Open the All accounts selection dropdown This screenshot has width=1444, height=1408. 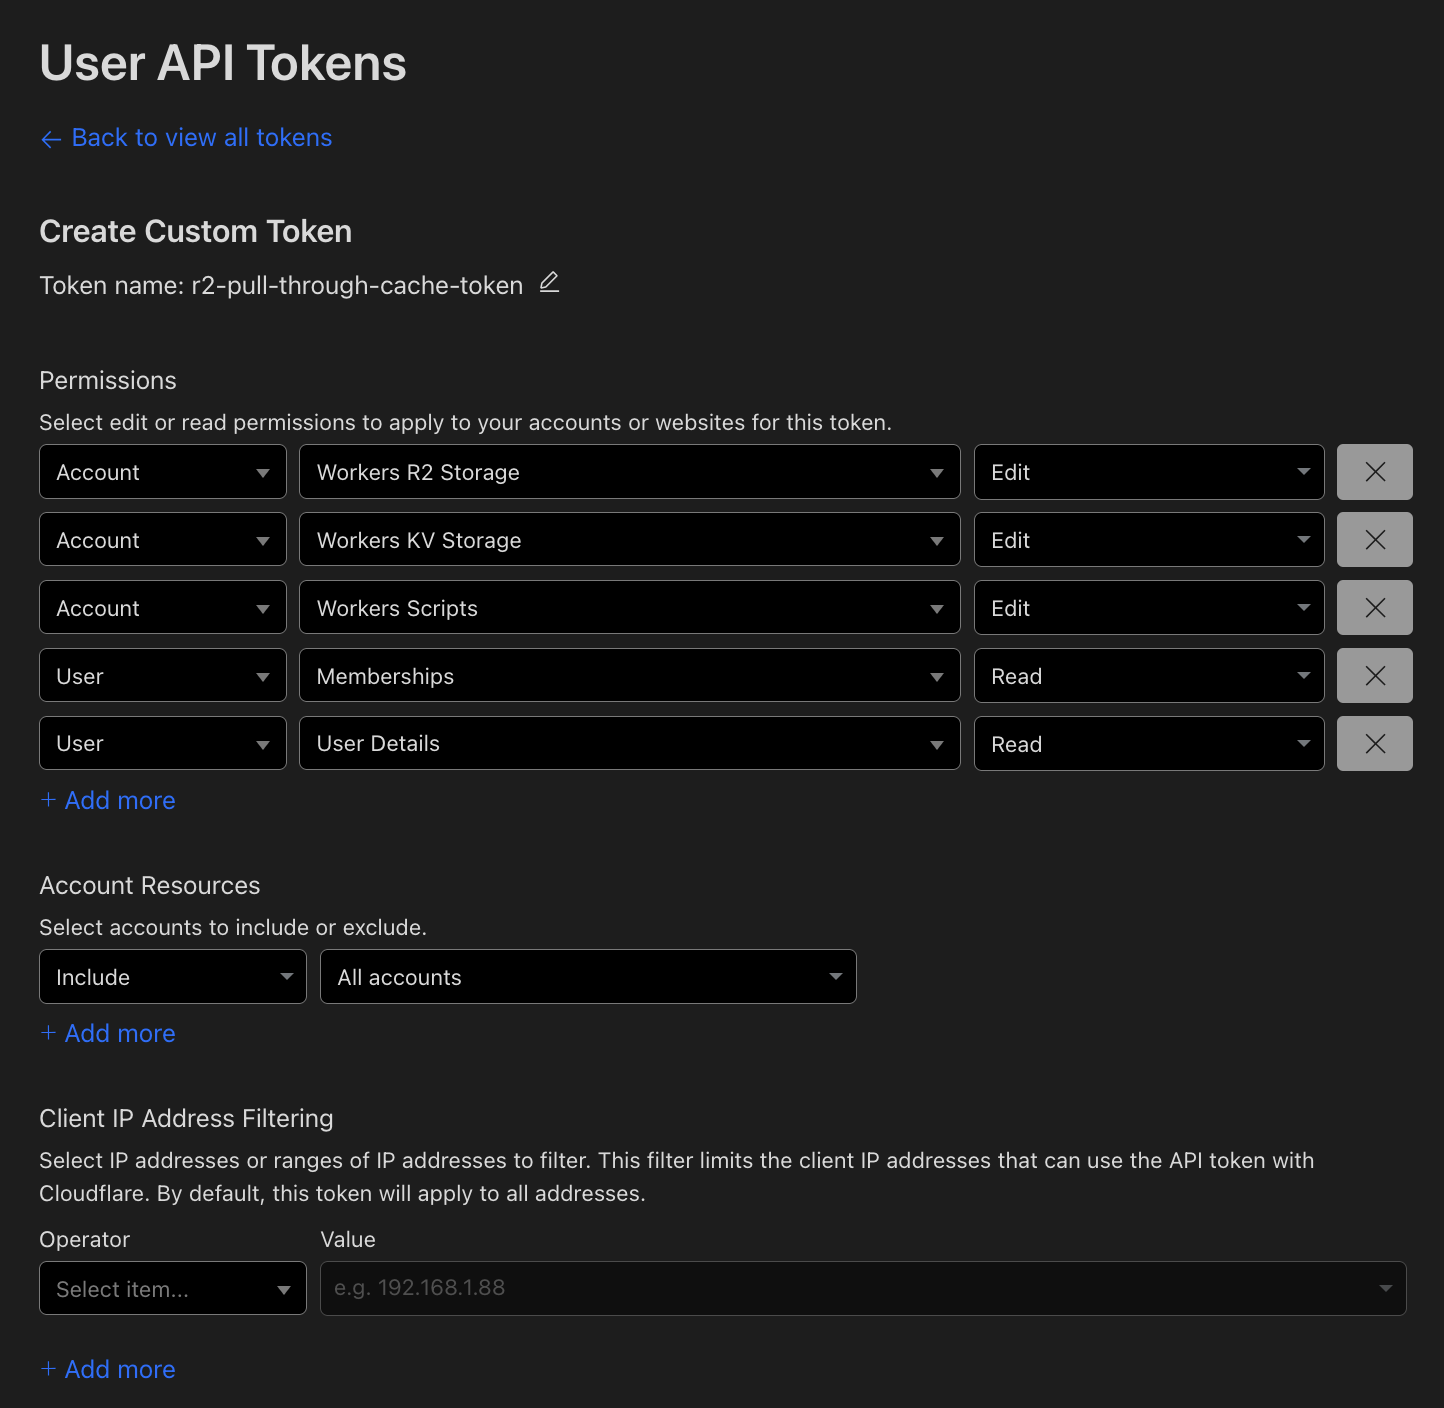pos(588,977)
